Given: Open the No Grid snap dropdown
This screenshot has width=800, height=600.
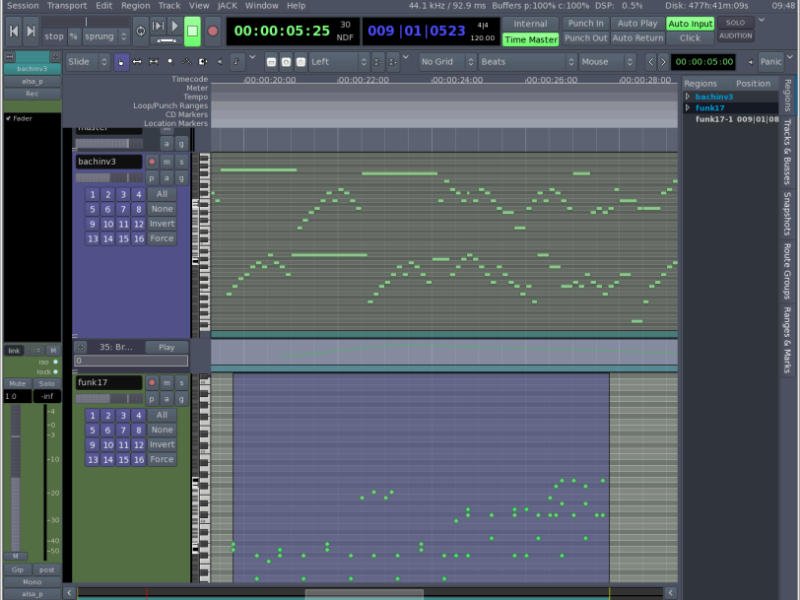Looking at the screenshot, I should [x=444, y=61].
